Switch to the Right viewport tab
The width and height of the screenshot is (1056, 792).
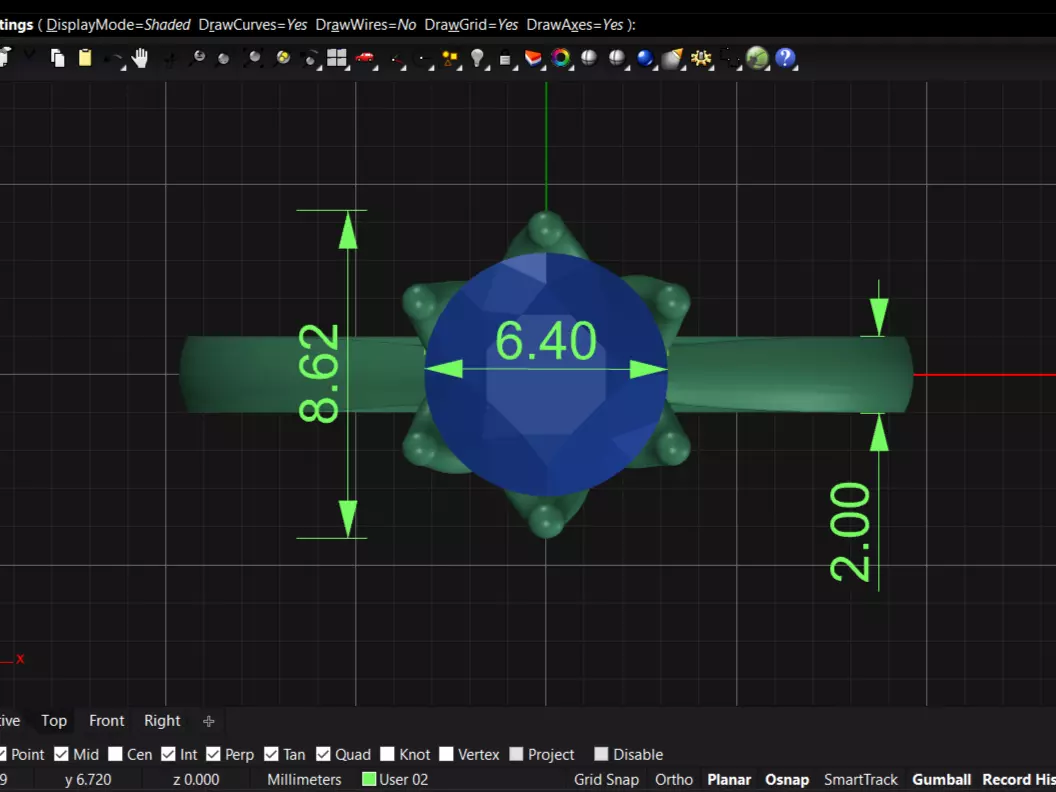tap(162, 721)
